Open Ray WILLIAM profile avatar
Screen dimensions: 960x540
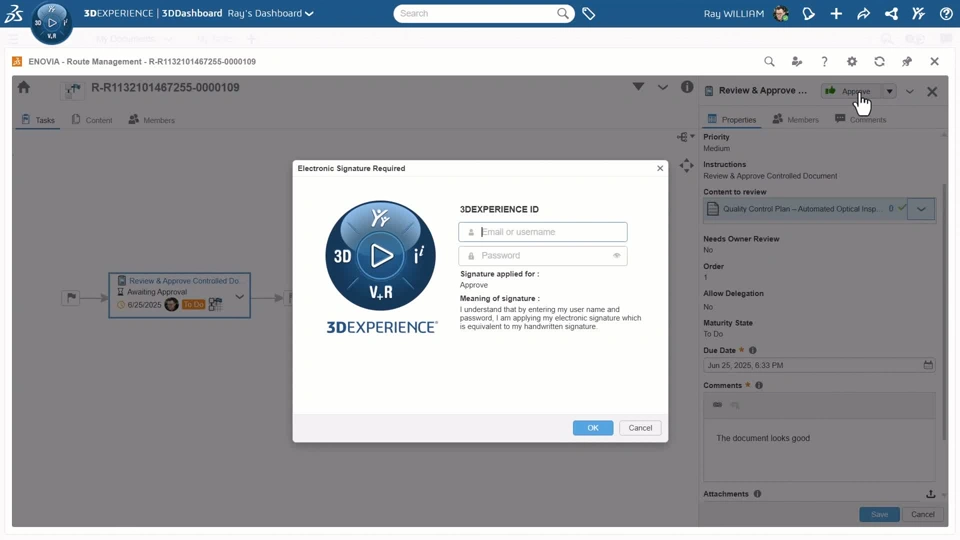781,13
